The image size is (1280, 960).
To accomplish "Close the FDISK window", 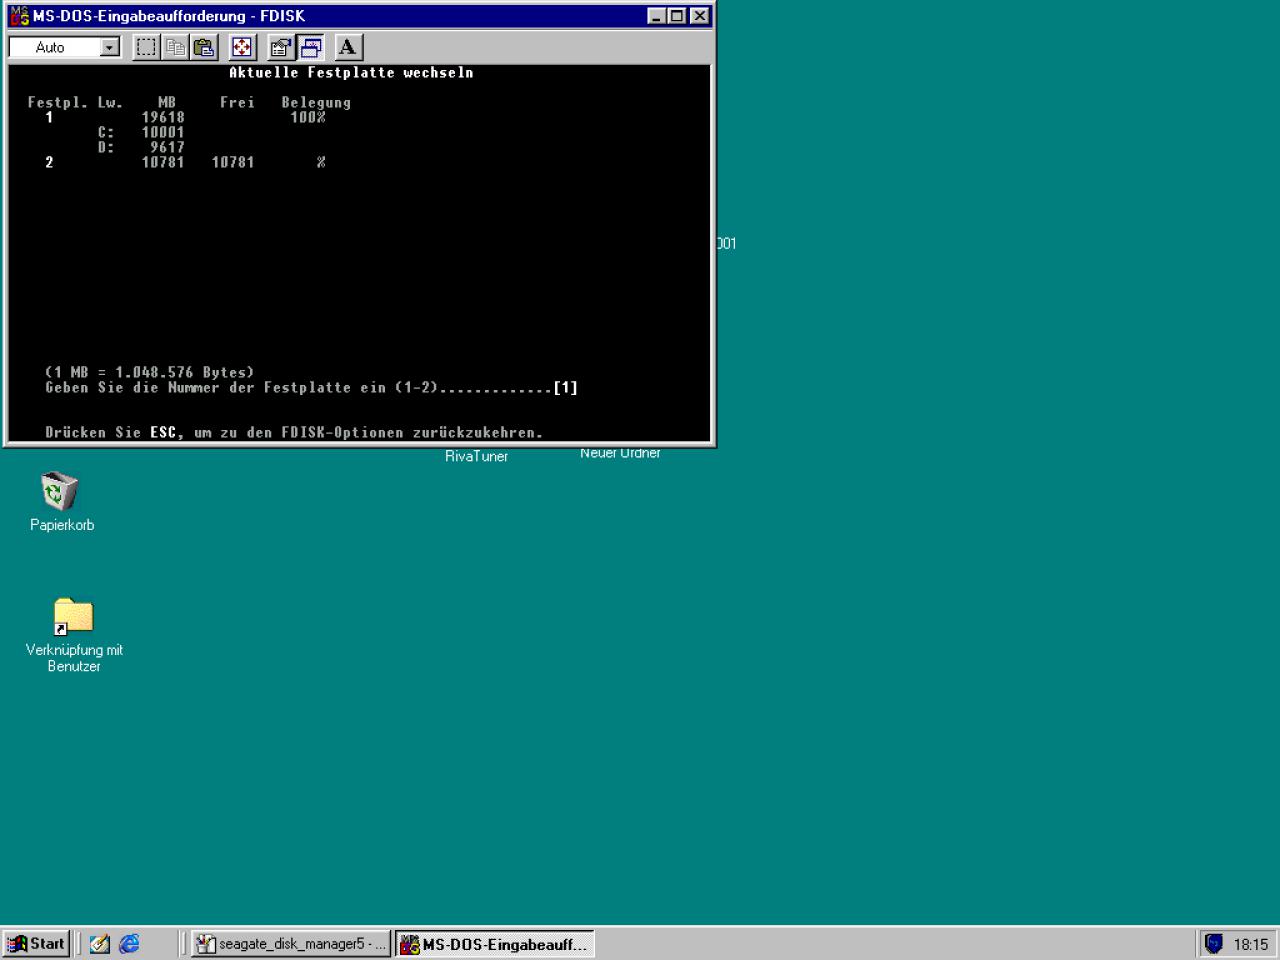I will 700,16.
